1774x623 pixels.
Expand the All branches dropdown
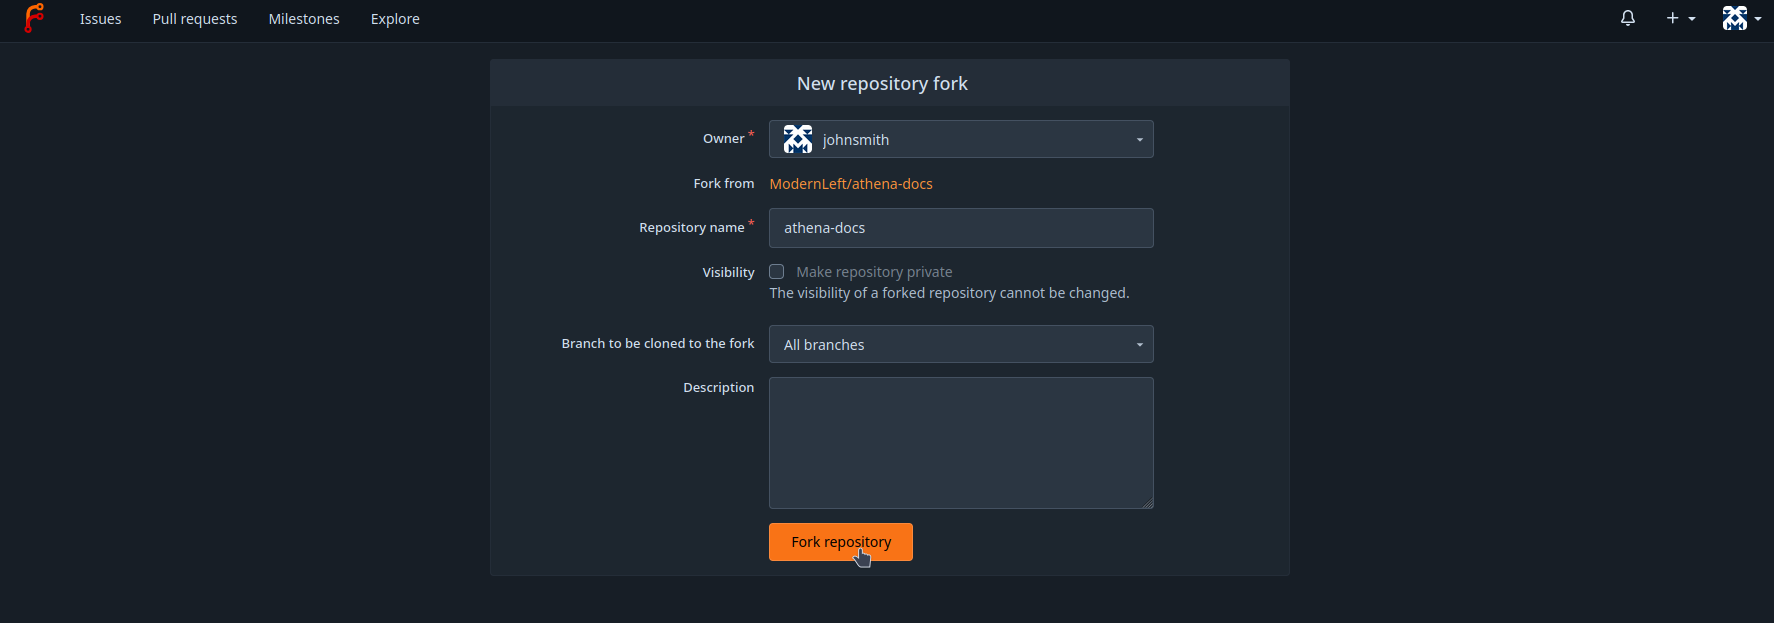click(961, 344)
